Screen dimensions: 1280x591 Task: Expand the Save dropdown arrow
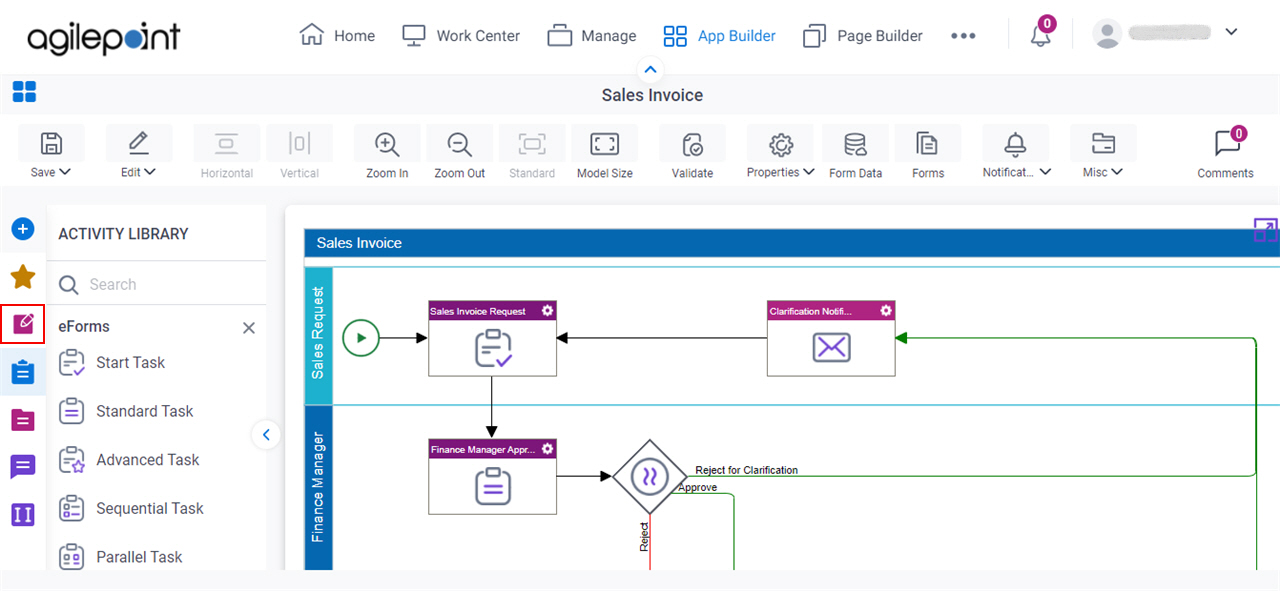coord(65,172)
